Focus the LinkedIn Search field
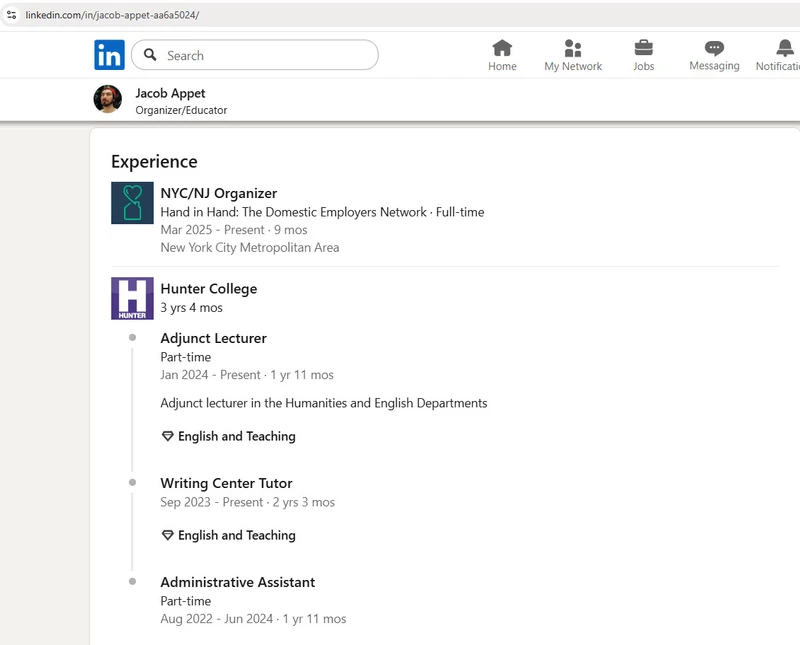This screenshot has width=800, height=645. 255,55
